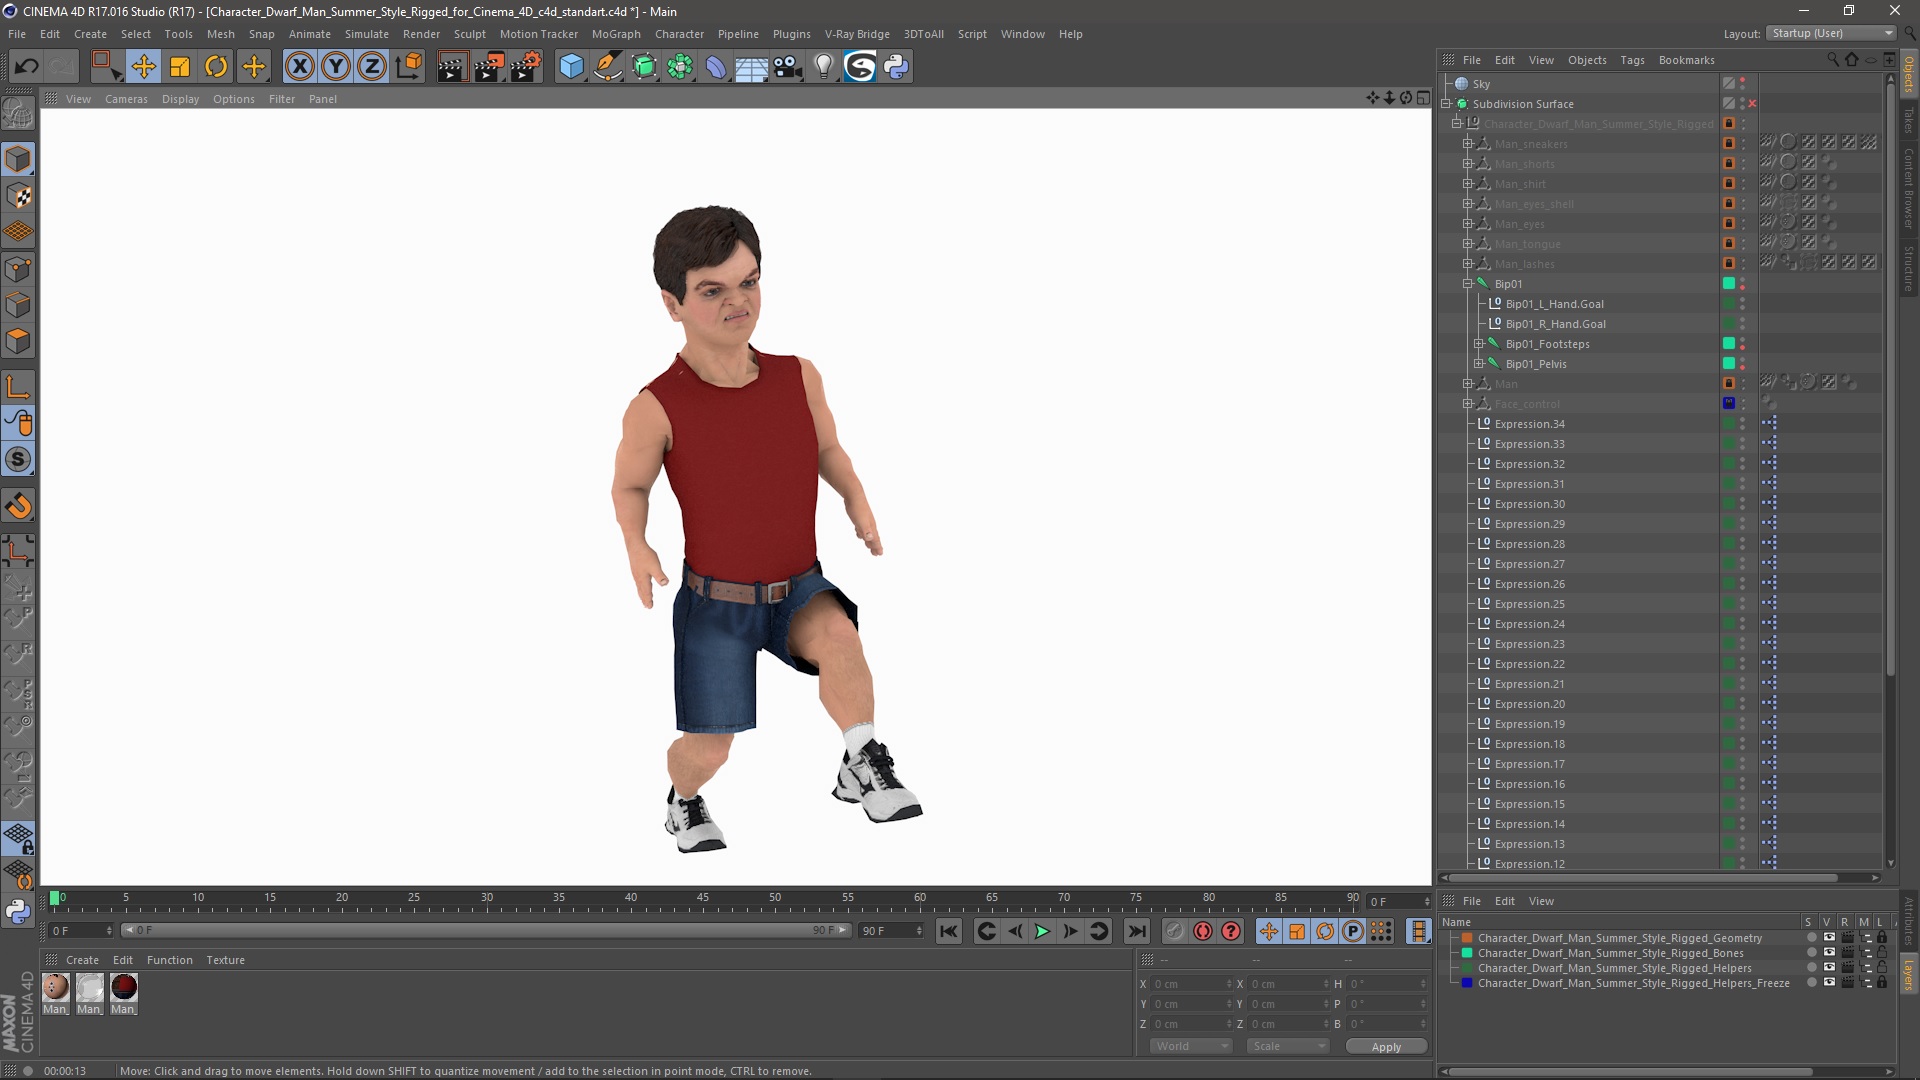This screenshot has height=1080, width=1920.
Task: Toggle Z axis lock
Action: [371, 67]
